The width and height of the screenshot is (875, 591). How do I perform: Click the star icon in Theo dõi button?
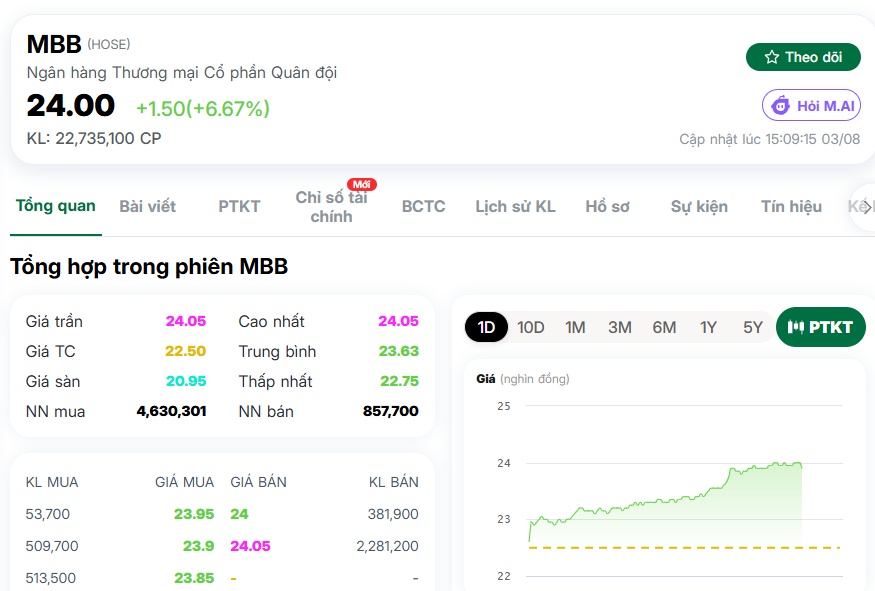coord(772,57)
